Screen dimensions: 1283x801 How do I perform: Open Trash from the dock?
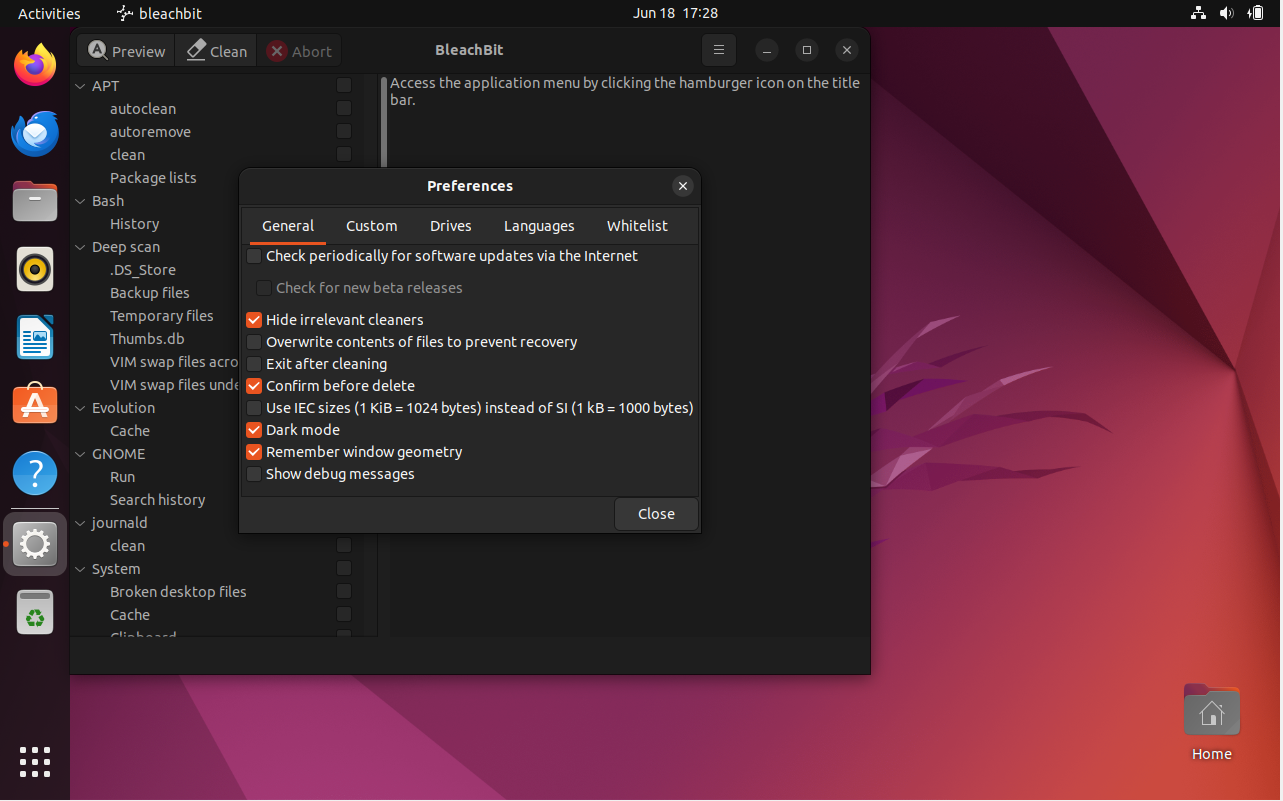35,612
